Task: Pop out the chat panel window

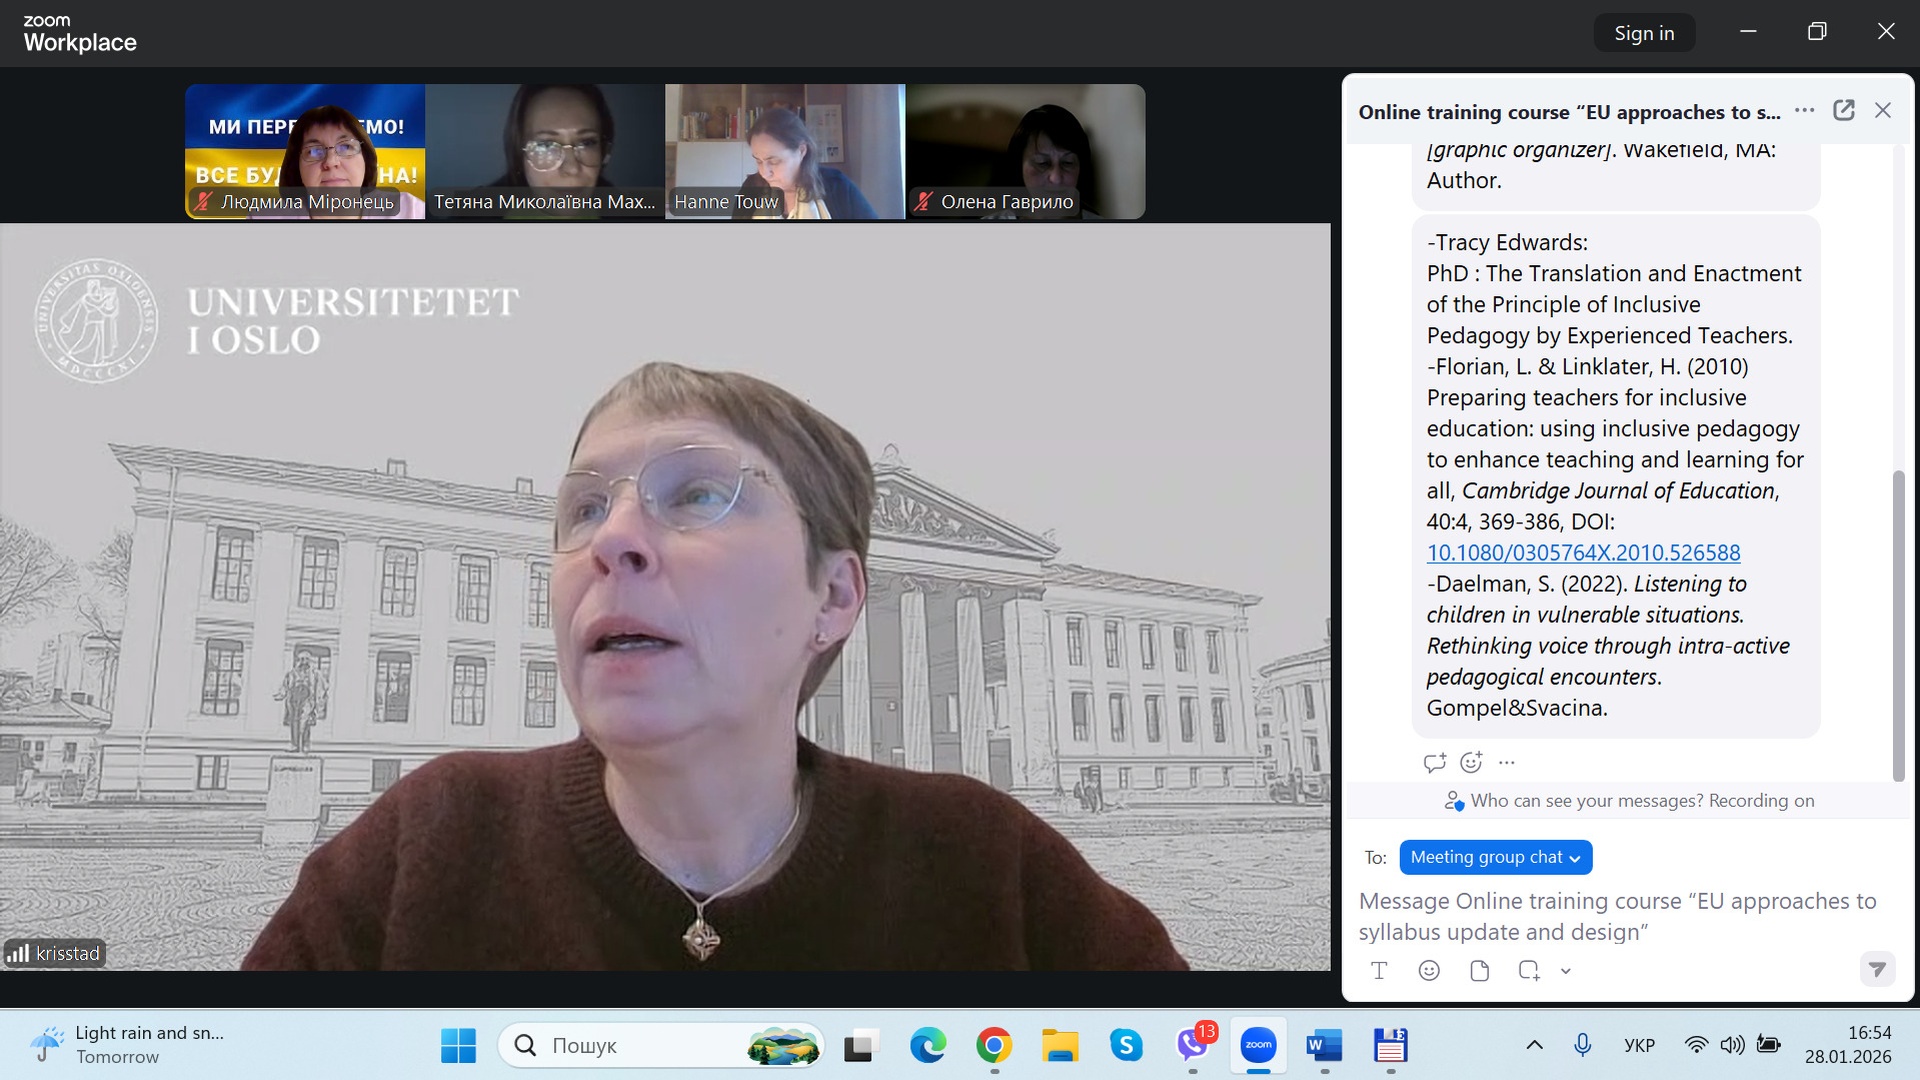Action: (1844, 111)
